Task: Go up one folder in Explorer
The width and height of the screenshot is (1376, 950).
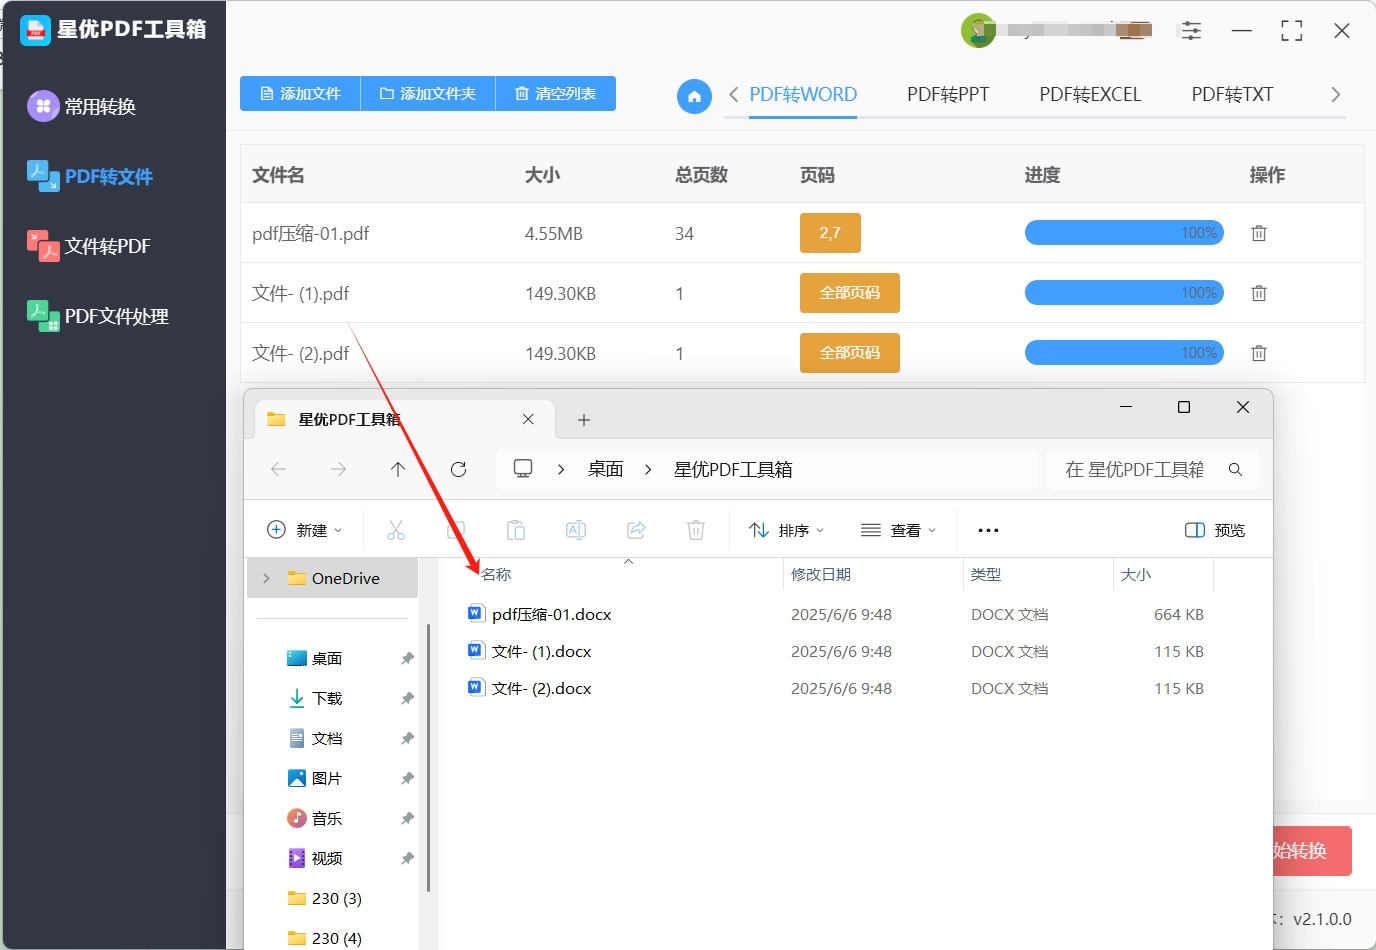Action: click(x=398, y=469)
